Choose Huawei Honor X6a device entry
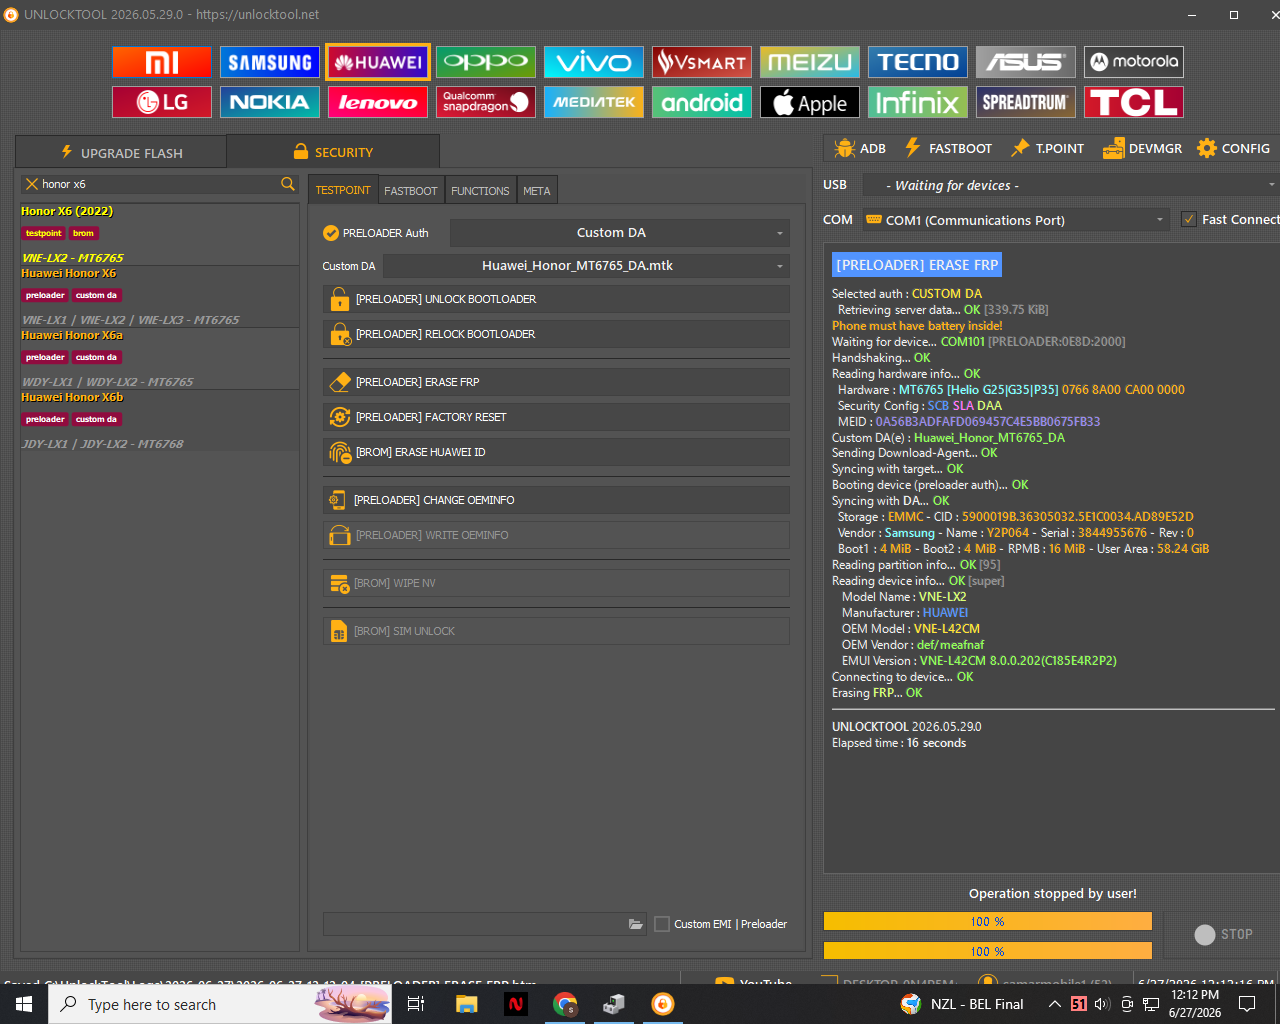Viewport: 1280px width, 1024px height. pos(159,358)
